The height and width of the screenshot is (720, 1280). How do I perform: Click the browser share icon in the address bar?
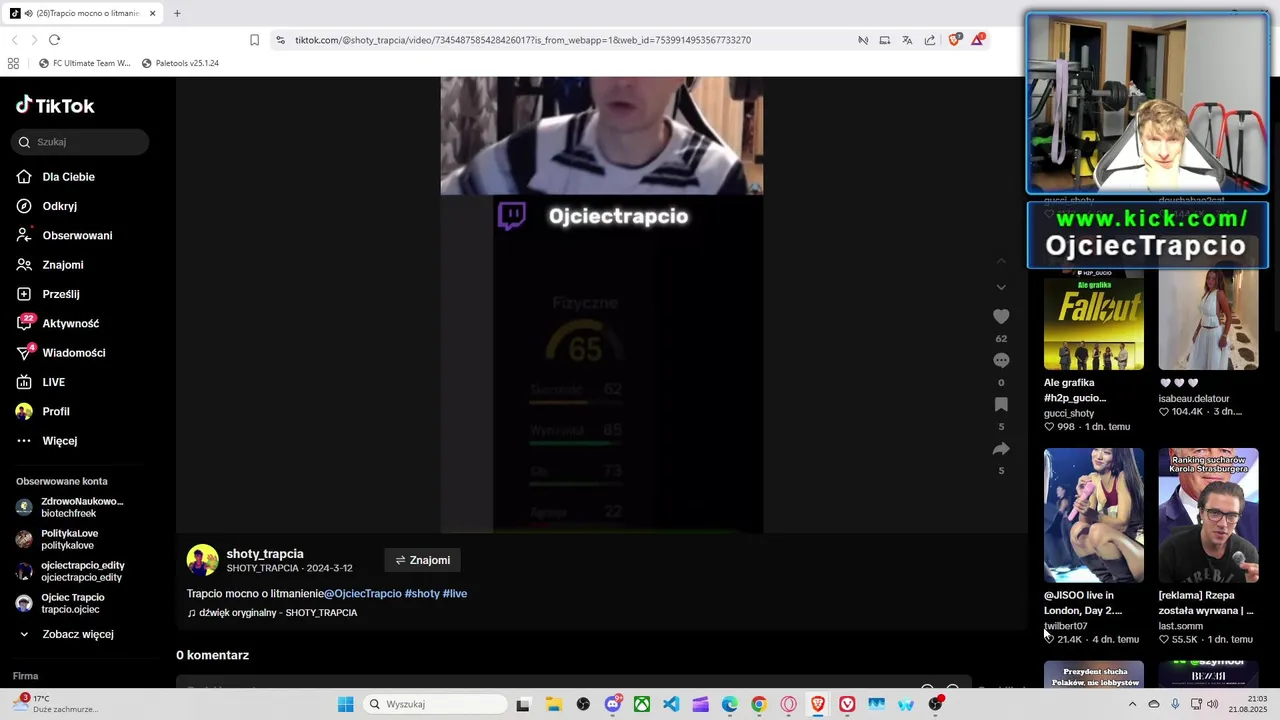(930, 40)
